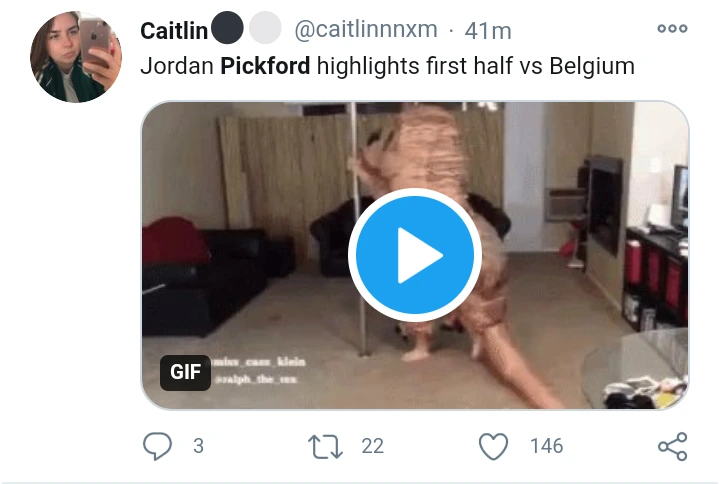Retweet using the arrows icon
720x484 pixels.
[325, 446]
